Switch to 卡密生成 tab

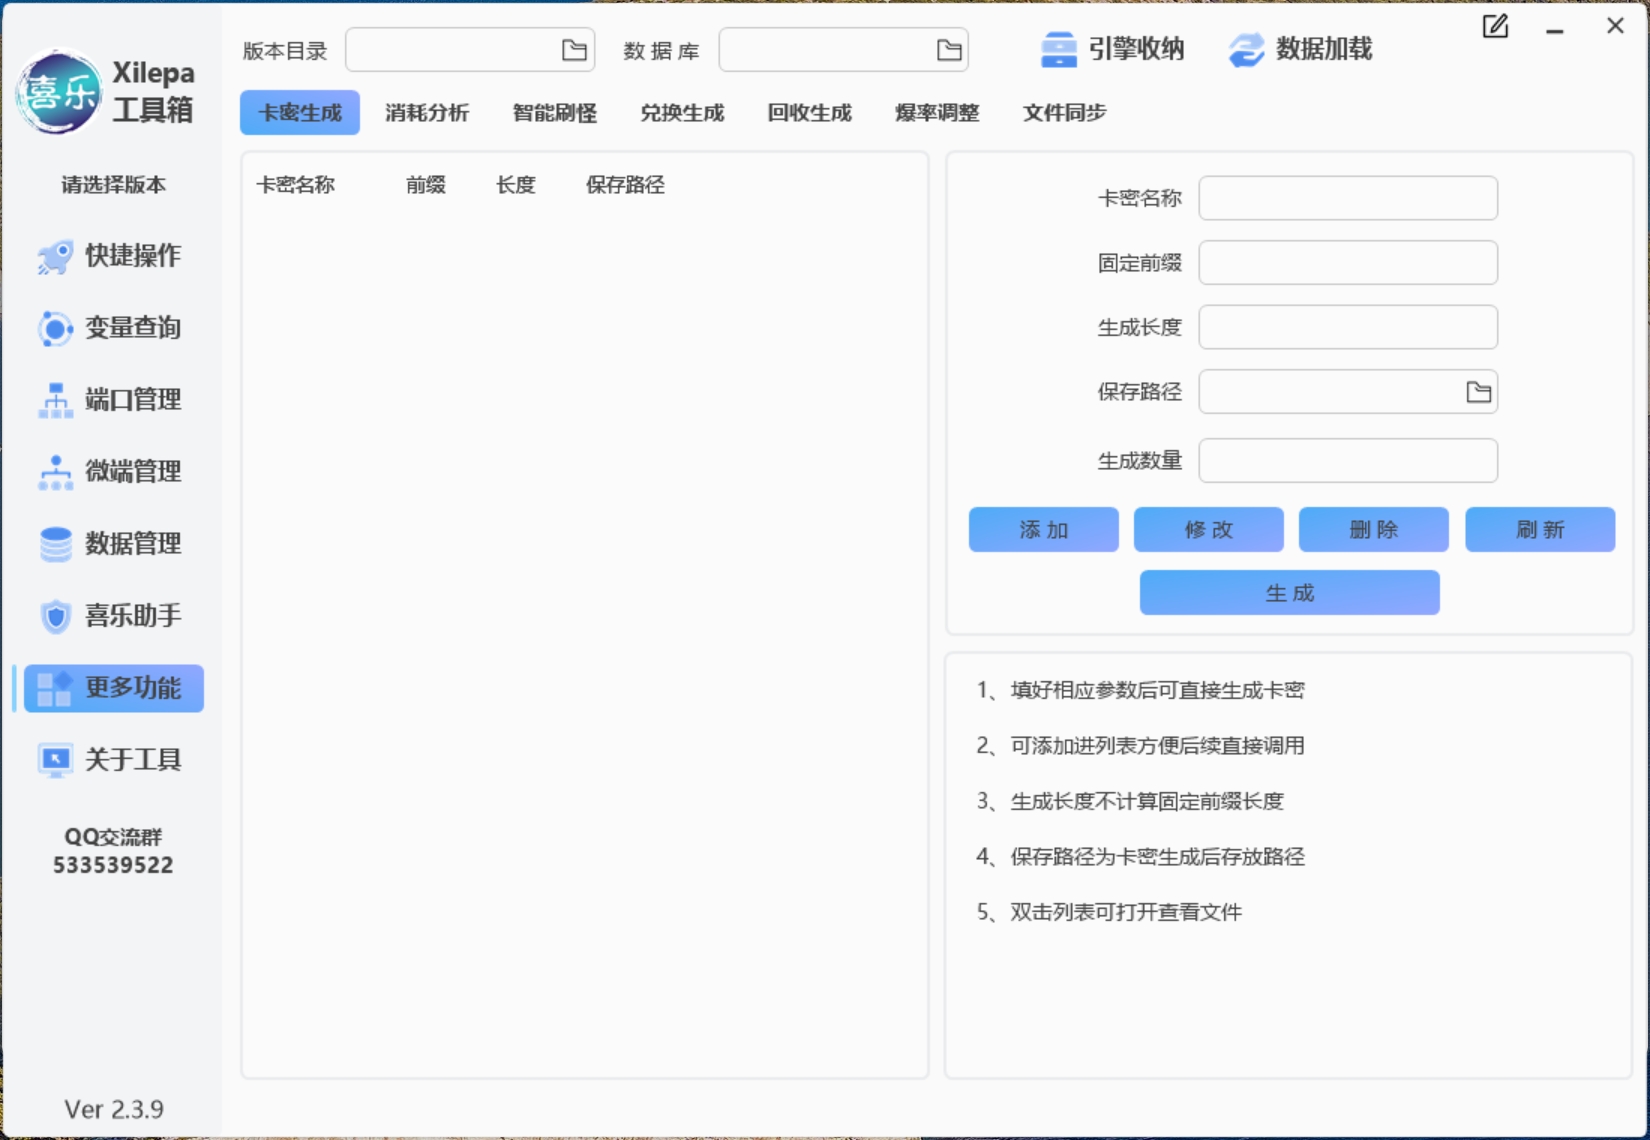click(300, 113)
